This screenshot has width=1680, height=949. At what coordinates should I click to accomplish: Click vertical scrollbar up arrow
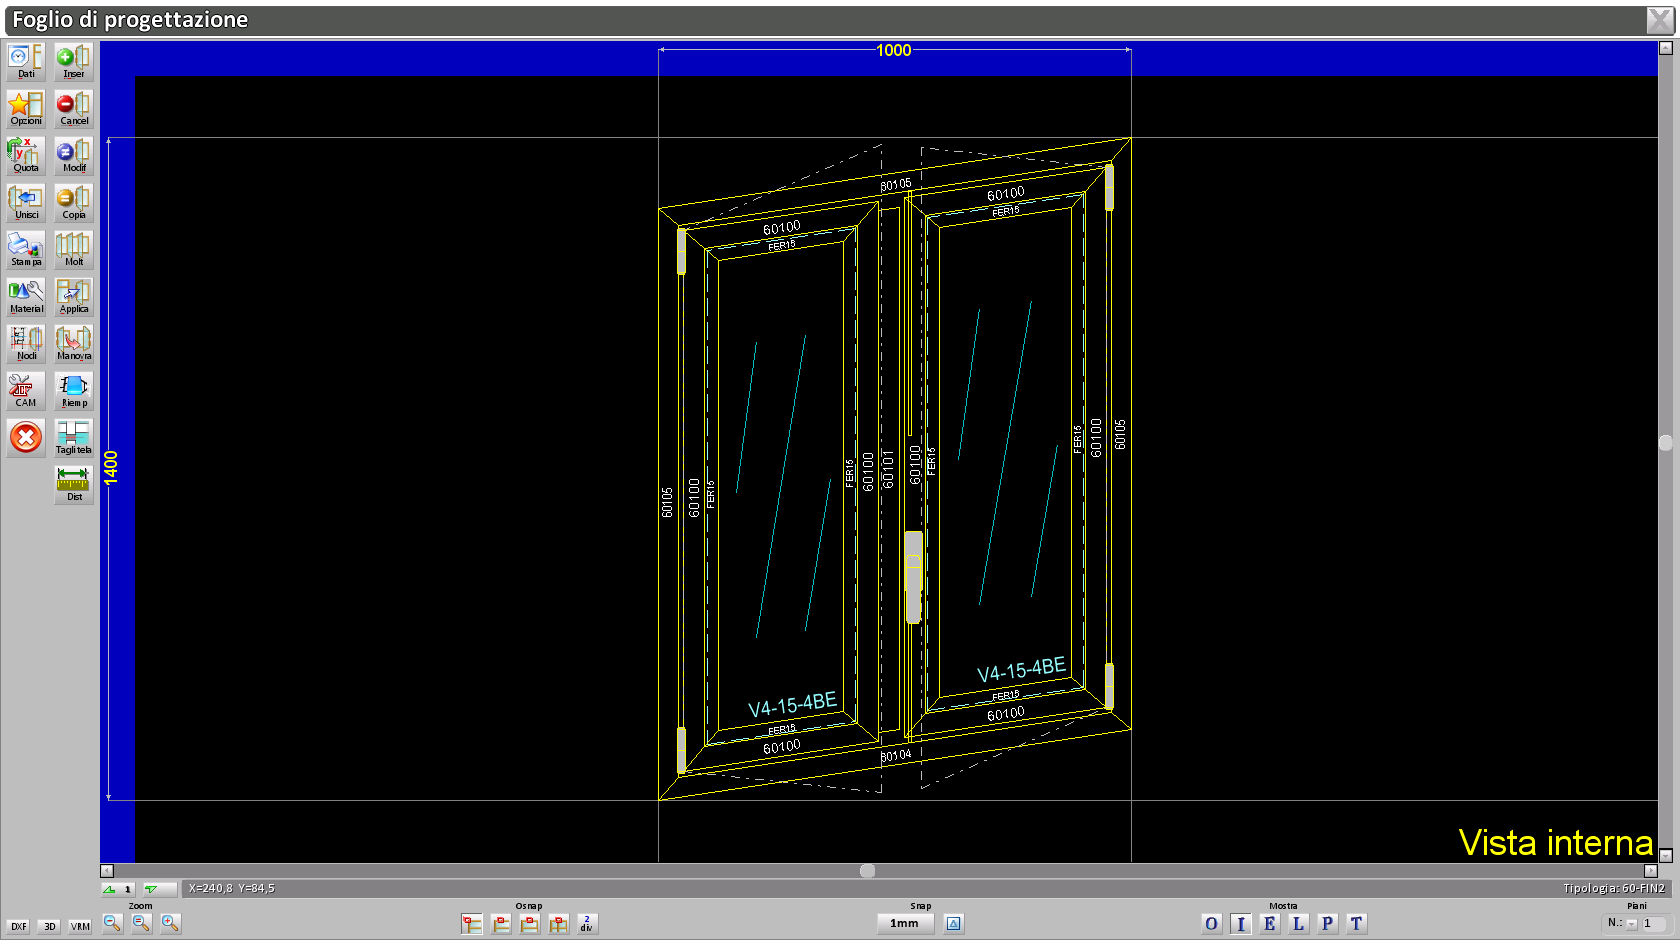pyautogui.click(x=1666, y=48)
